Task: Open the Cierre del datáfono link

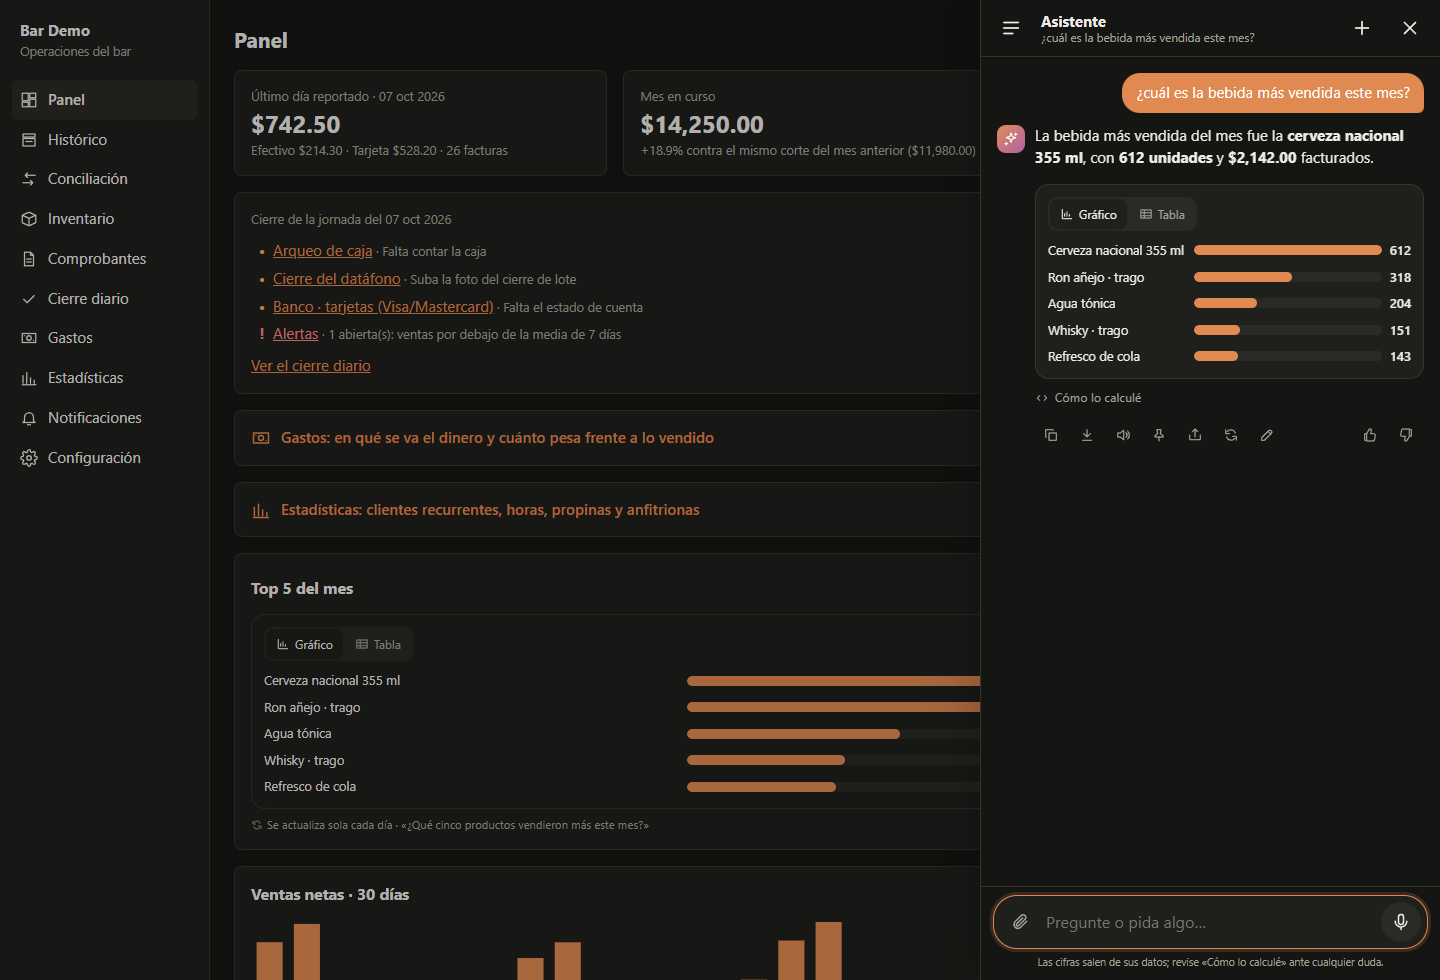Action: point(336,279)
